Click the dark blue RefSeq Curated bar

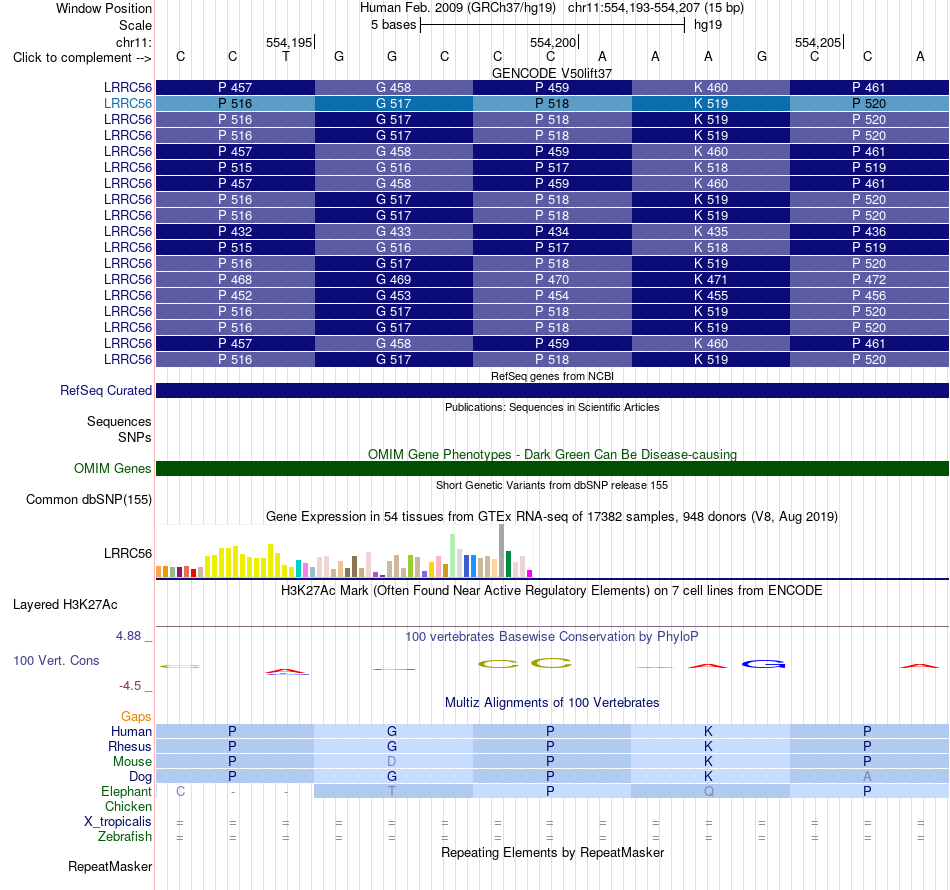pyautogui.click(x=552, y=391)
